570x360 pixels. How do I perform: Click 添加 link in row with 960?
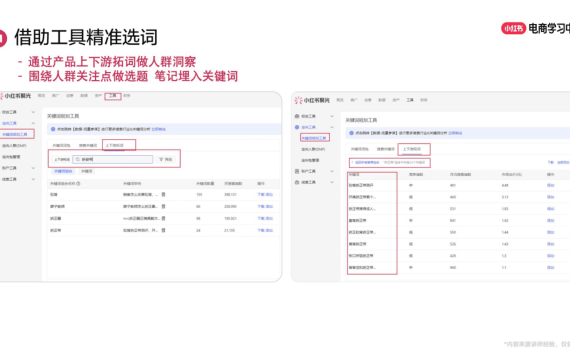(x=551, y=267)
